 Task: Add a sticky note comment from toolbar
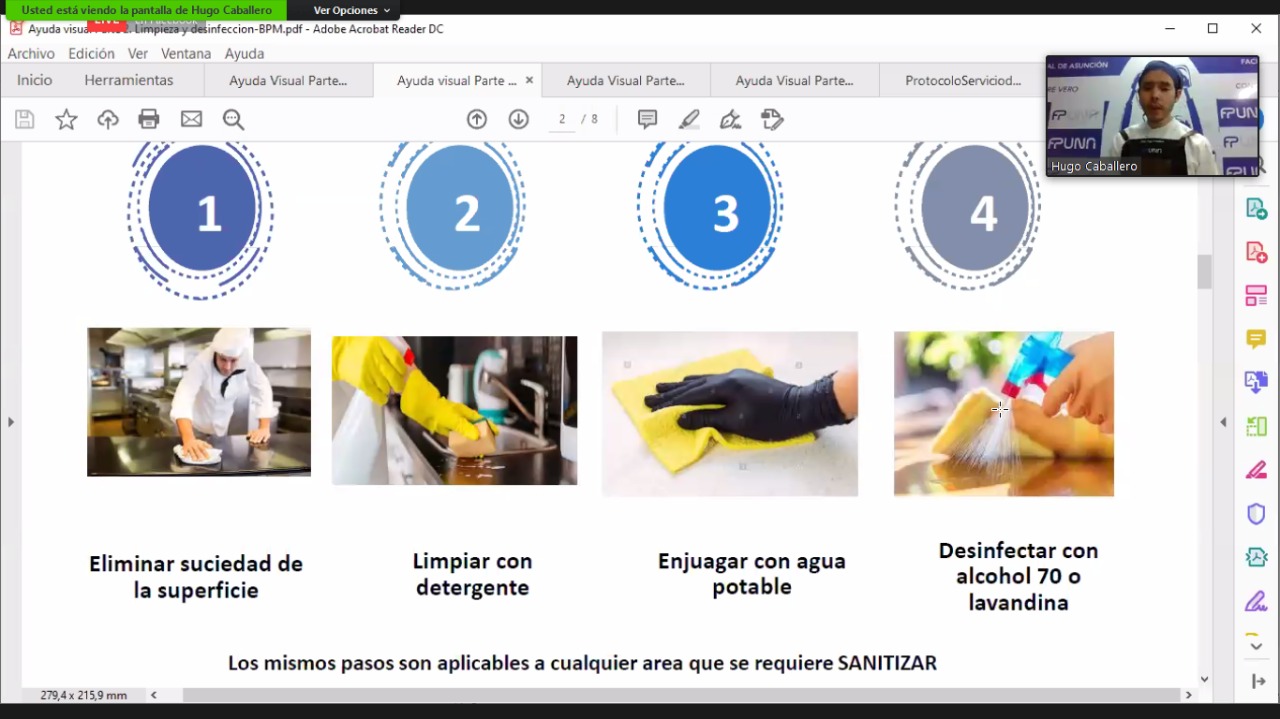647,120
